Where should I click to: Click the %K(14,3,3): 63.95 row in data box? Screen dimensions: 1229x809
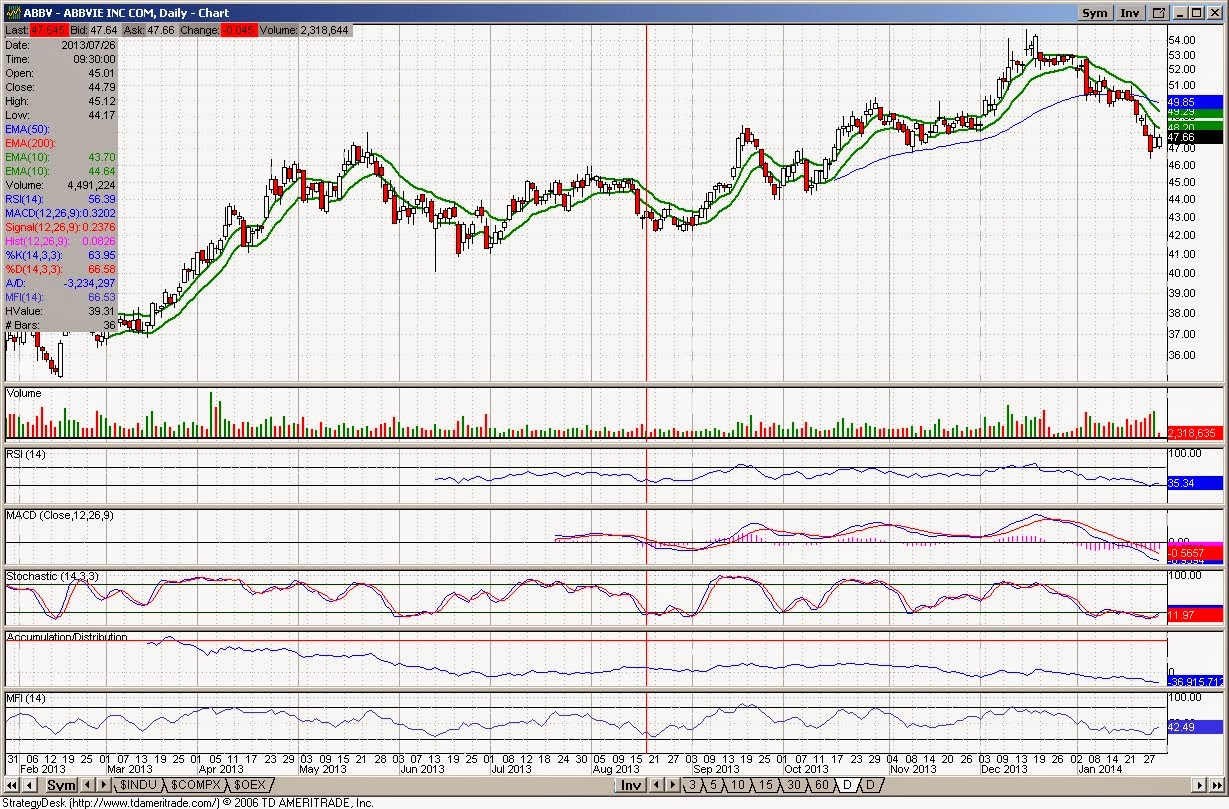pos(61,255)
